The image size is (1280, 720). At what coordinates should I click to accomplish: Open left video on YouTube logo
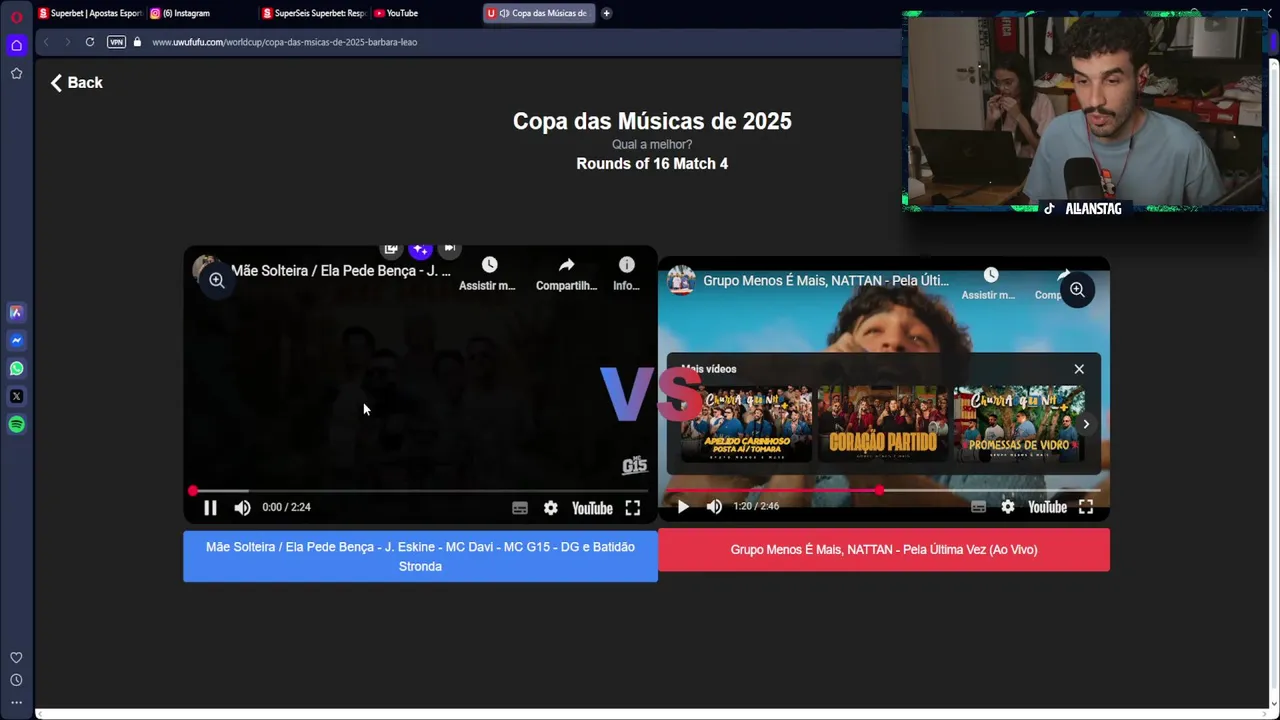click(592, 508)
